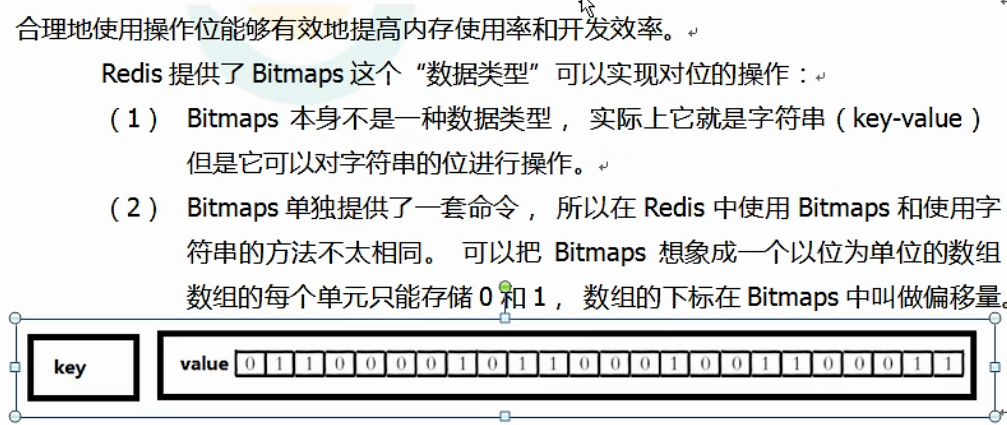Click the last bit cell in the value array
1007x425 pixels.
948,365
